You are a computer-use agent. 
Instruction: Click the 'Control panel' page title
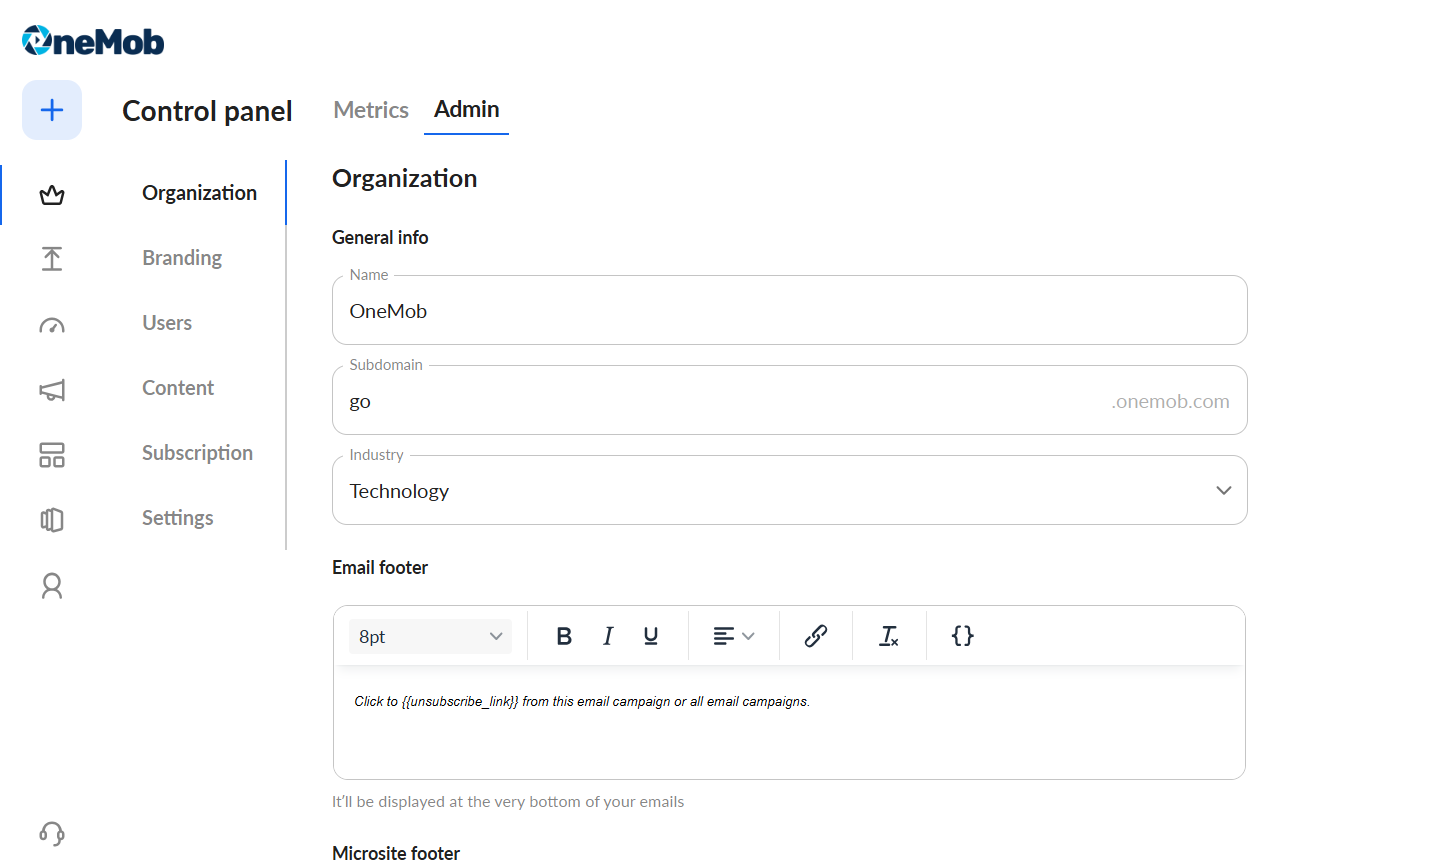pyautogui.click(x=207, y=111)
